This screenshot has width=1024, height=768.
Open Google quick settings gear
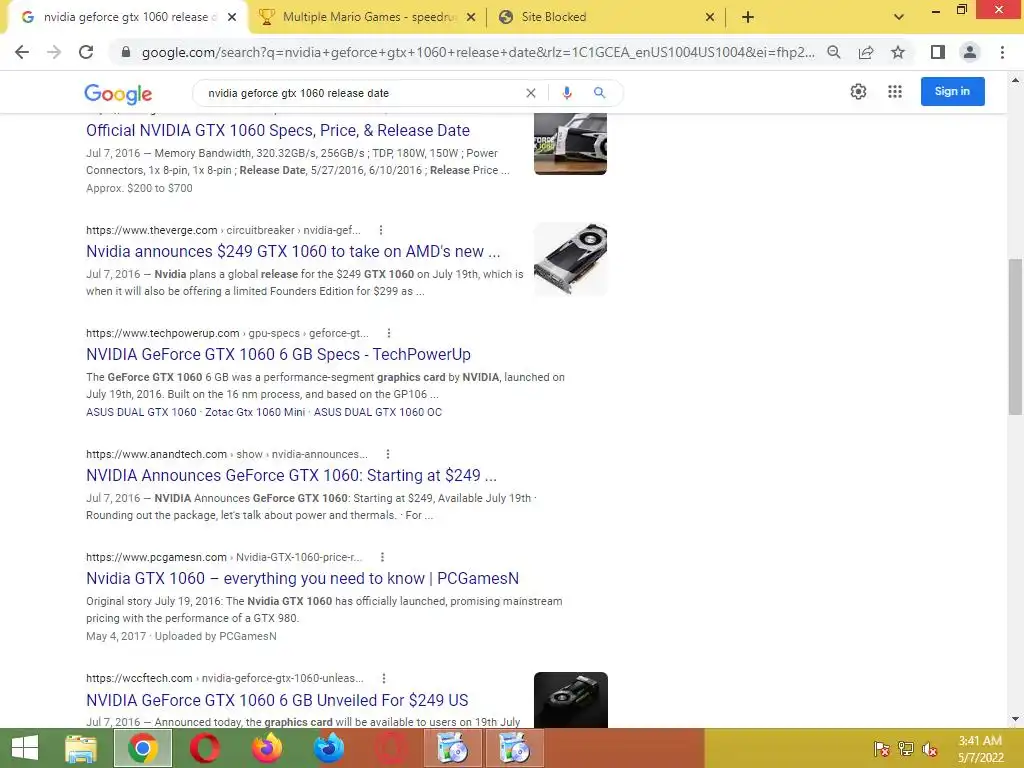pos(859,91)
